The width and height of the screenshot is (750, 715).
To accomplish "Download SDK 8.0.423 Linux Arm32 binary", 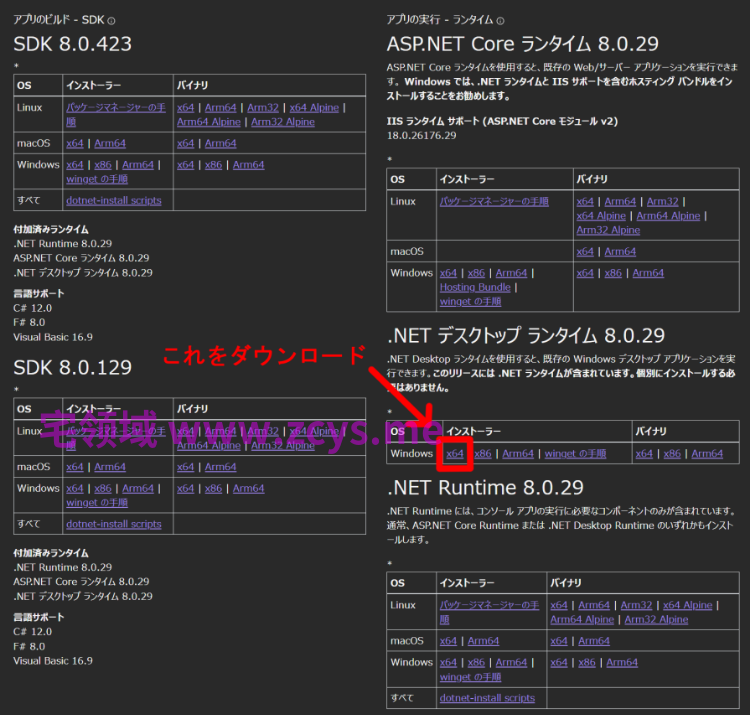I will 263,108.
